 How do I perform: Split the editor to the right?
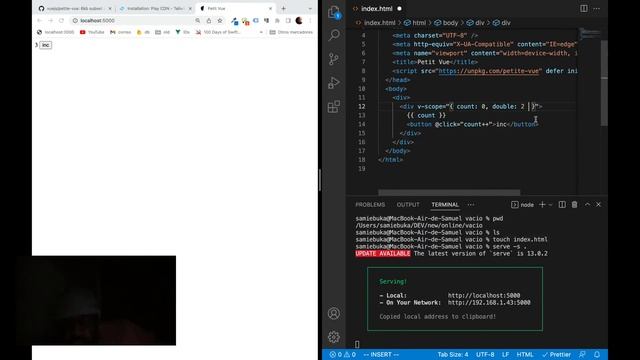[584, 8]
